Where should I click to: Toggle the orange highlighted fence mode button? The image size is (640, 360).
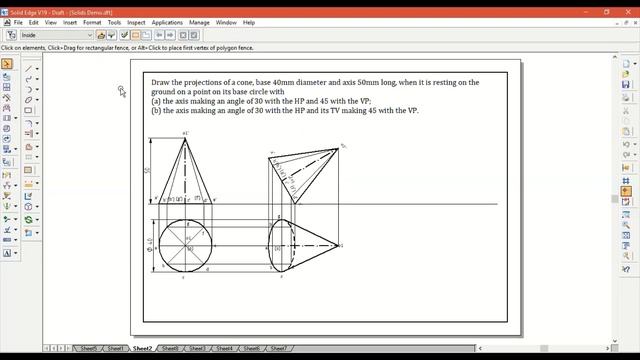[x=136, y=35]
